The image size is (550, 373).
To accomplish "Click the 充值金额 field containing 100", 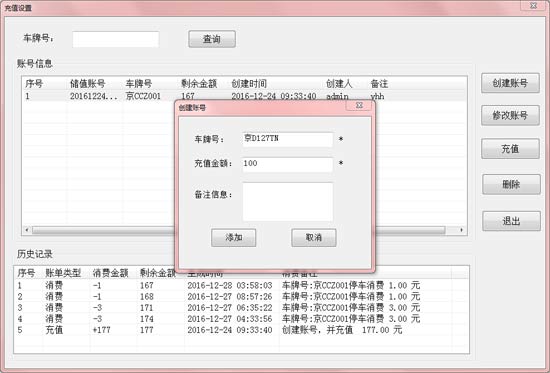I will (x=287, y=164).
